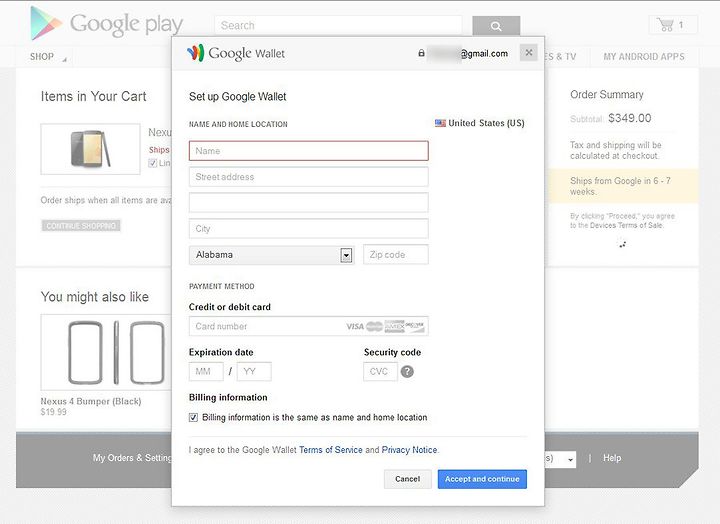Screen dimensions: 720x524
Task: Click the second address line field
Action: [309, 203]
